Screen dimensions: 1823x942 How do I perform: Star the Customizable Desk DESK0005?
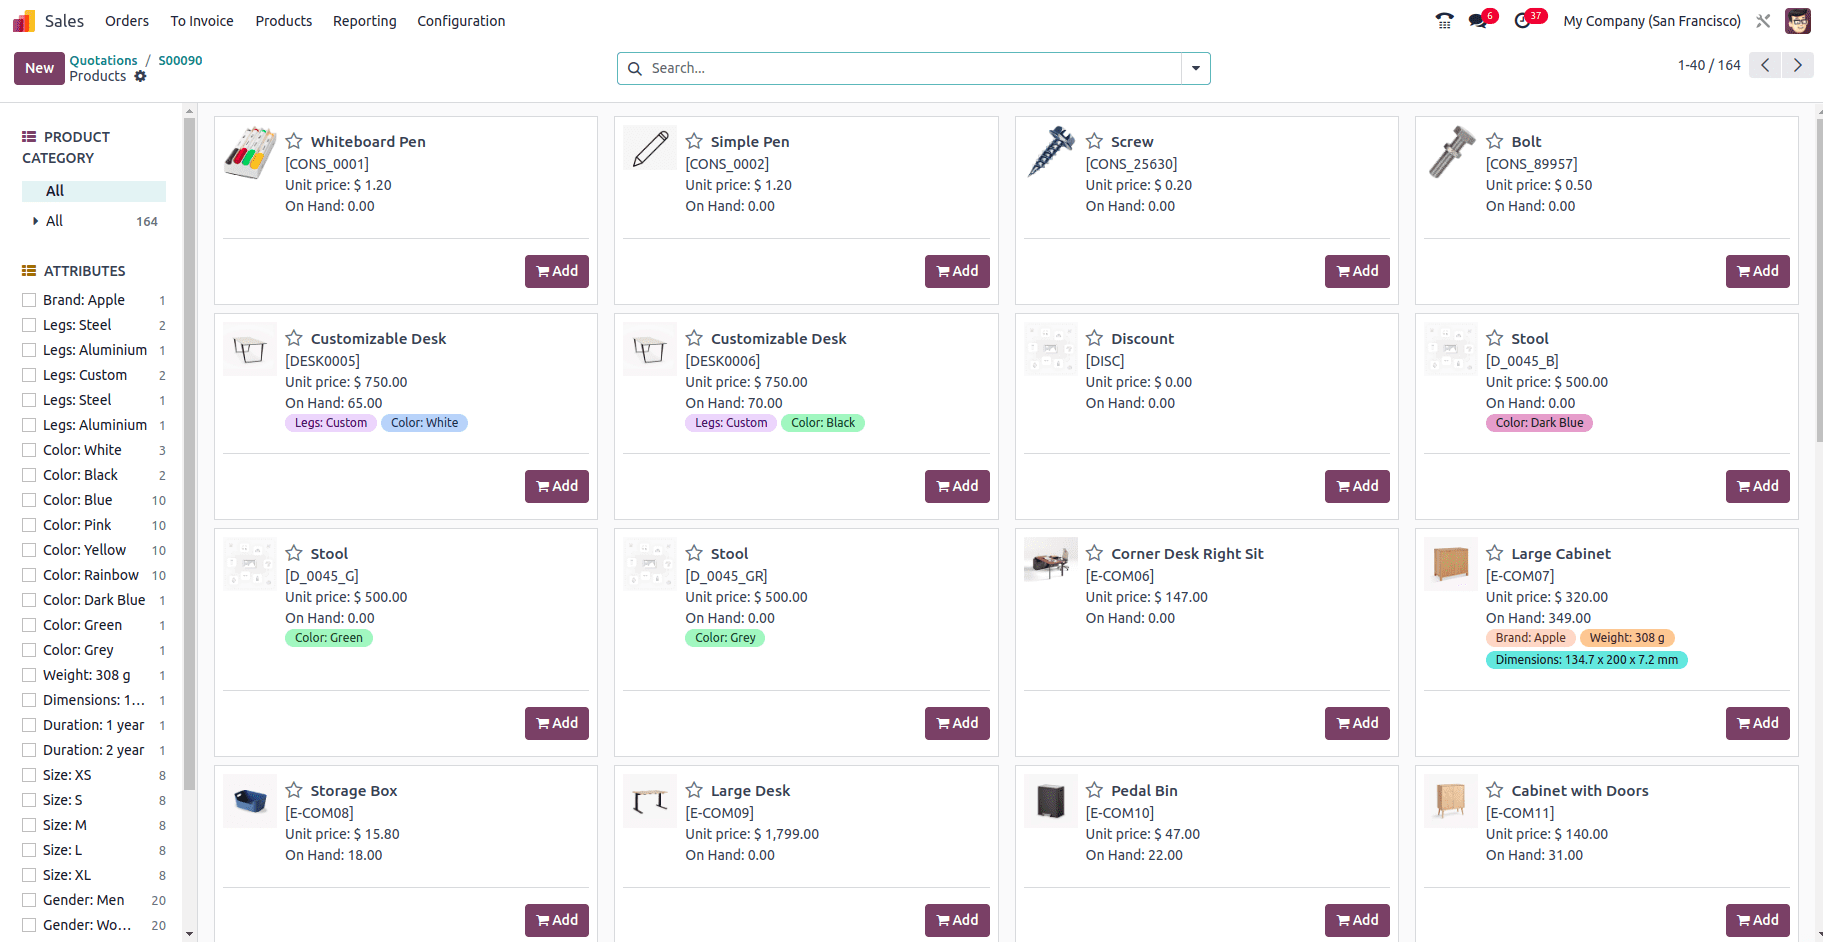pos(294,338)
